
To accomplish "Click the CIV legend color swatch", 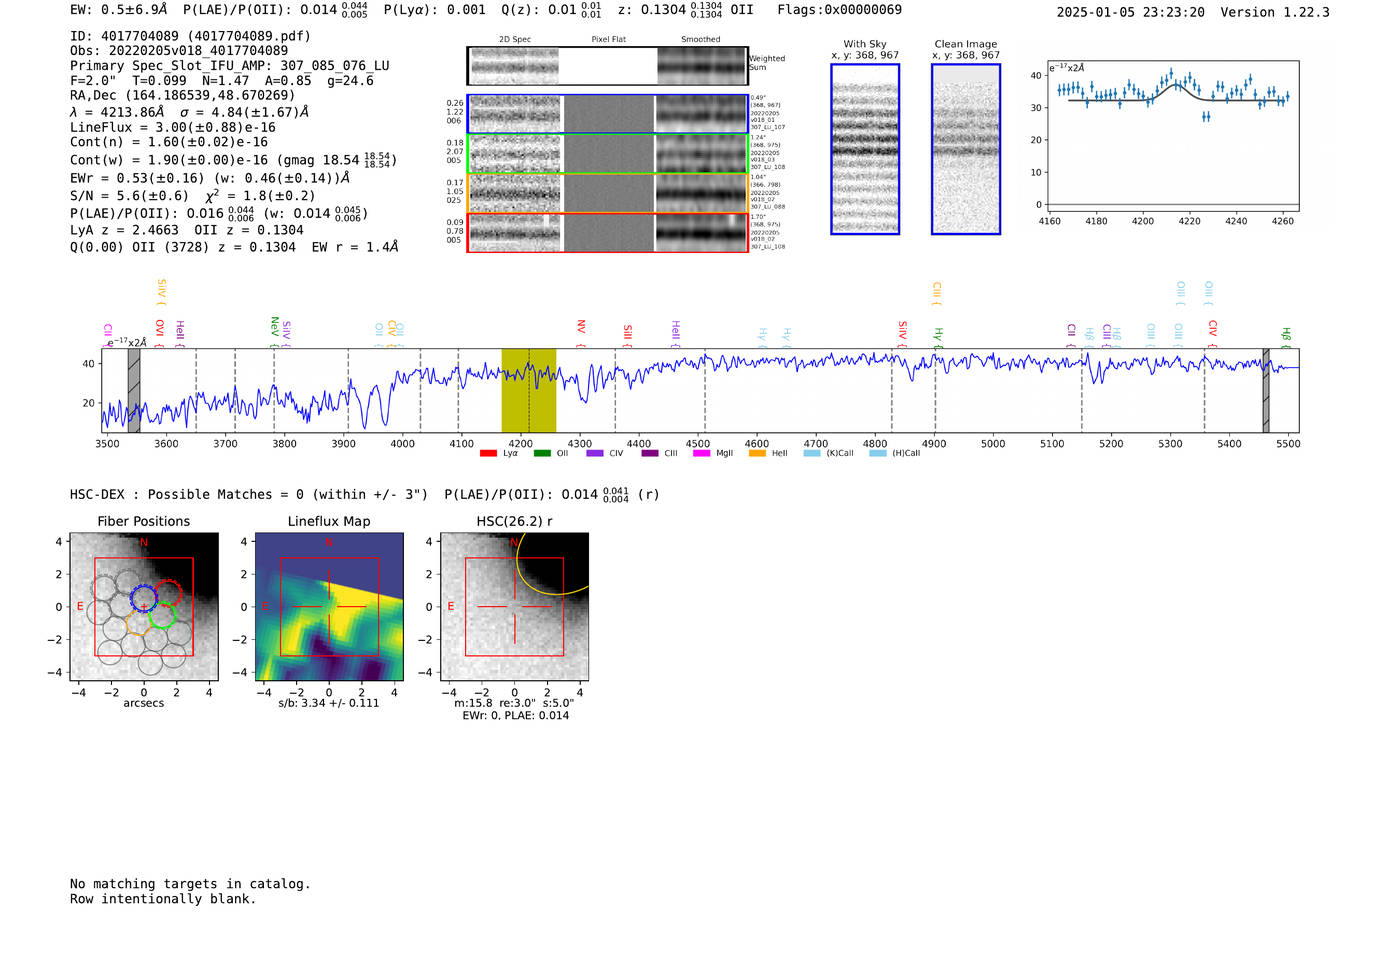I will coord(595,454).
